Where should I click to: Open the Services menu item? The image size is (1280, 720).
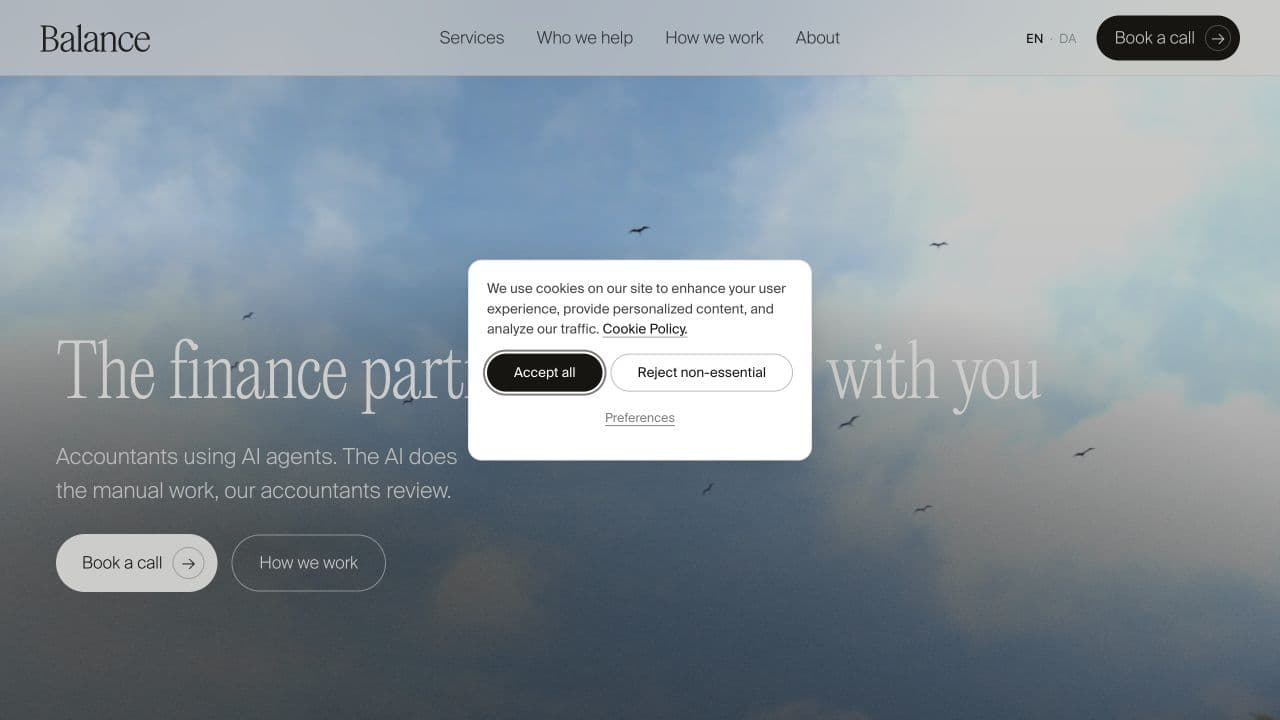[x=472, y=38]
